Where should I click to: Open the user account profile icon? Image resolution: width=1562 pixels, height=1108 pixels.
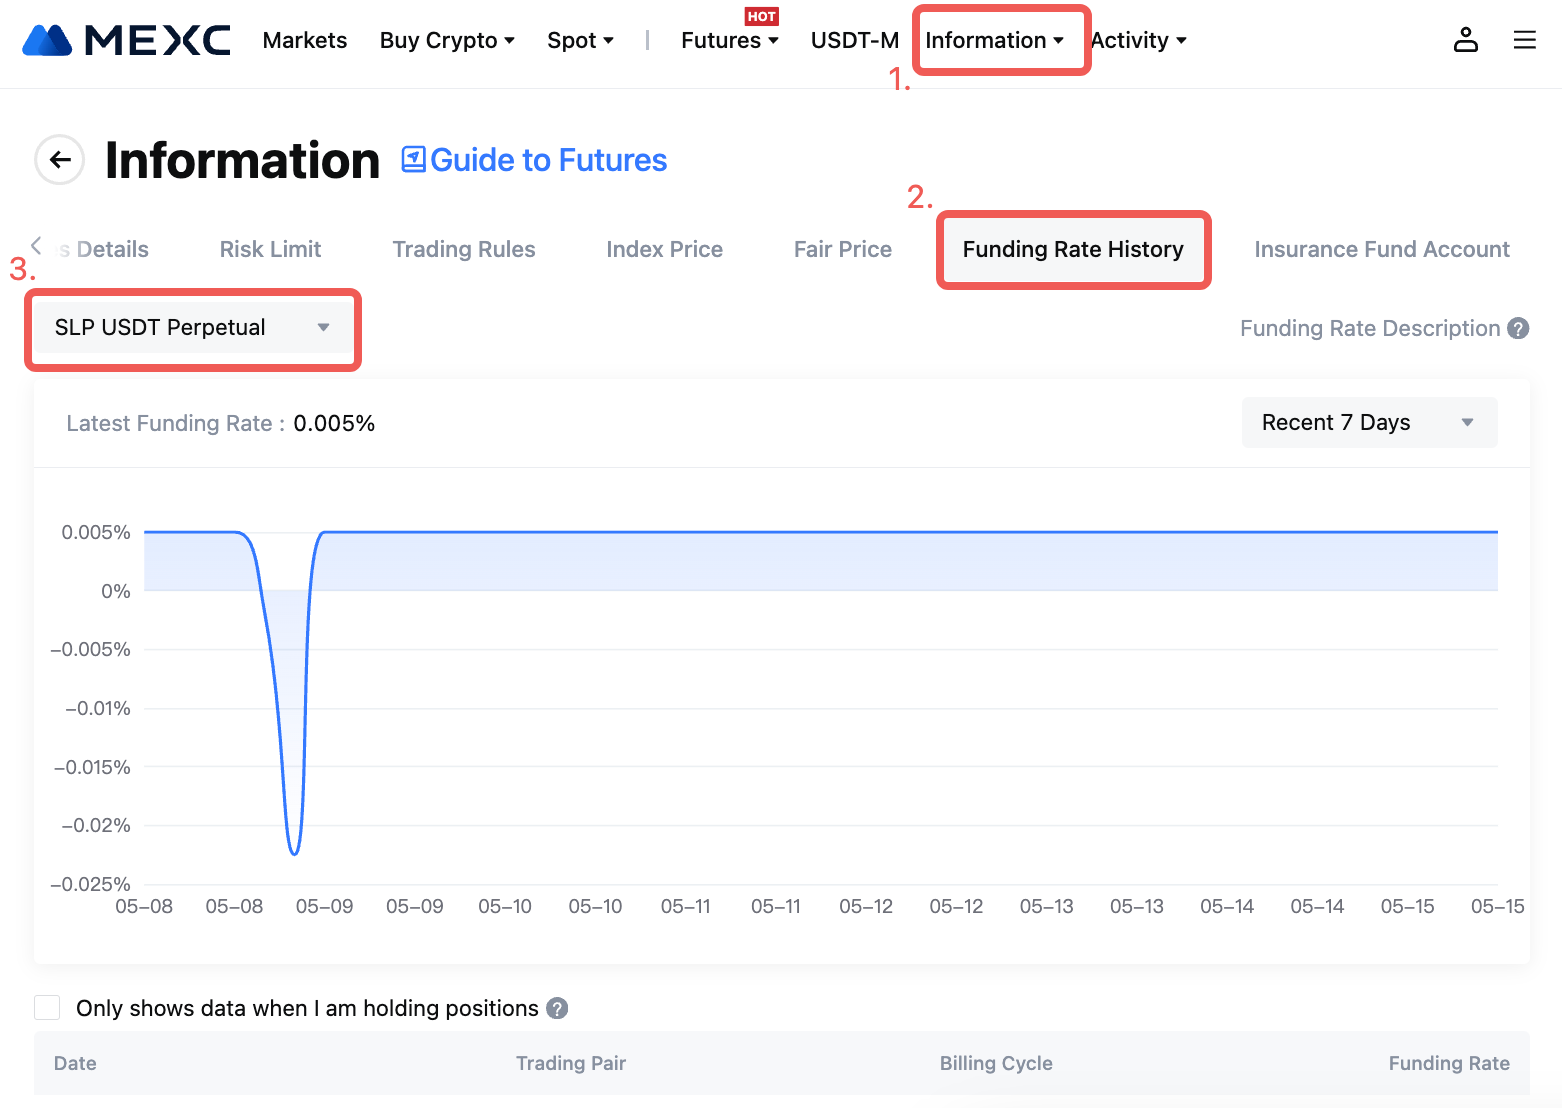[x=1465, y=40]
